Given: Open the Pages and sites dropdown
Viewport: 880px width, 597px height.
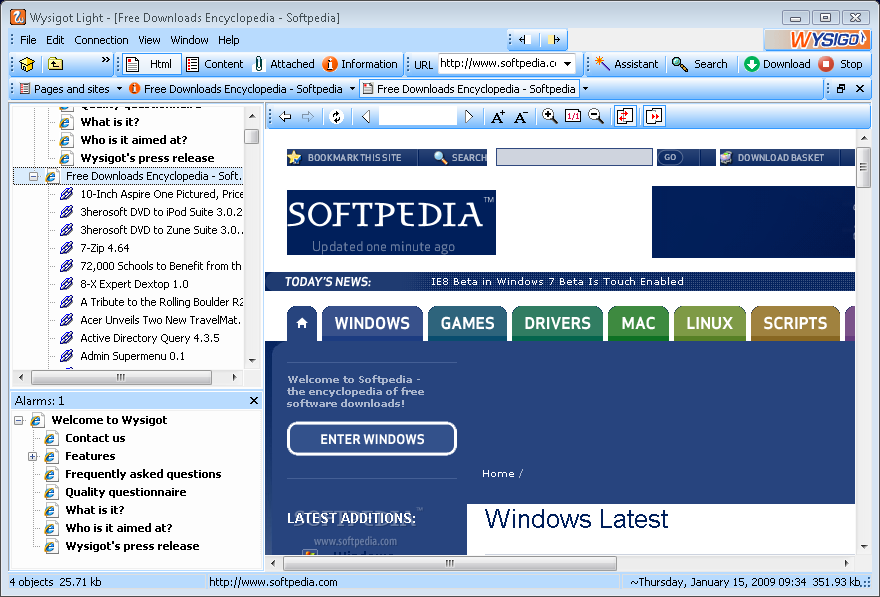Looking at the screenshot, I should [x=119, y=89].
